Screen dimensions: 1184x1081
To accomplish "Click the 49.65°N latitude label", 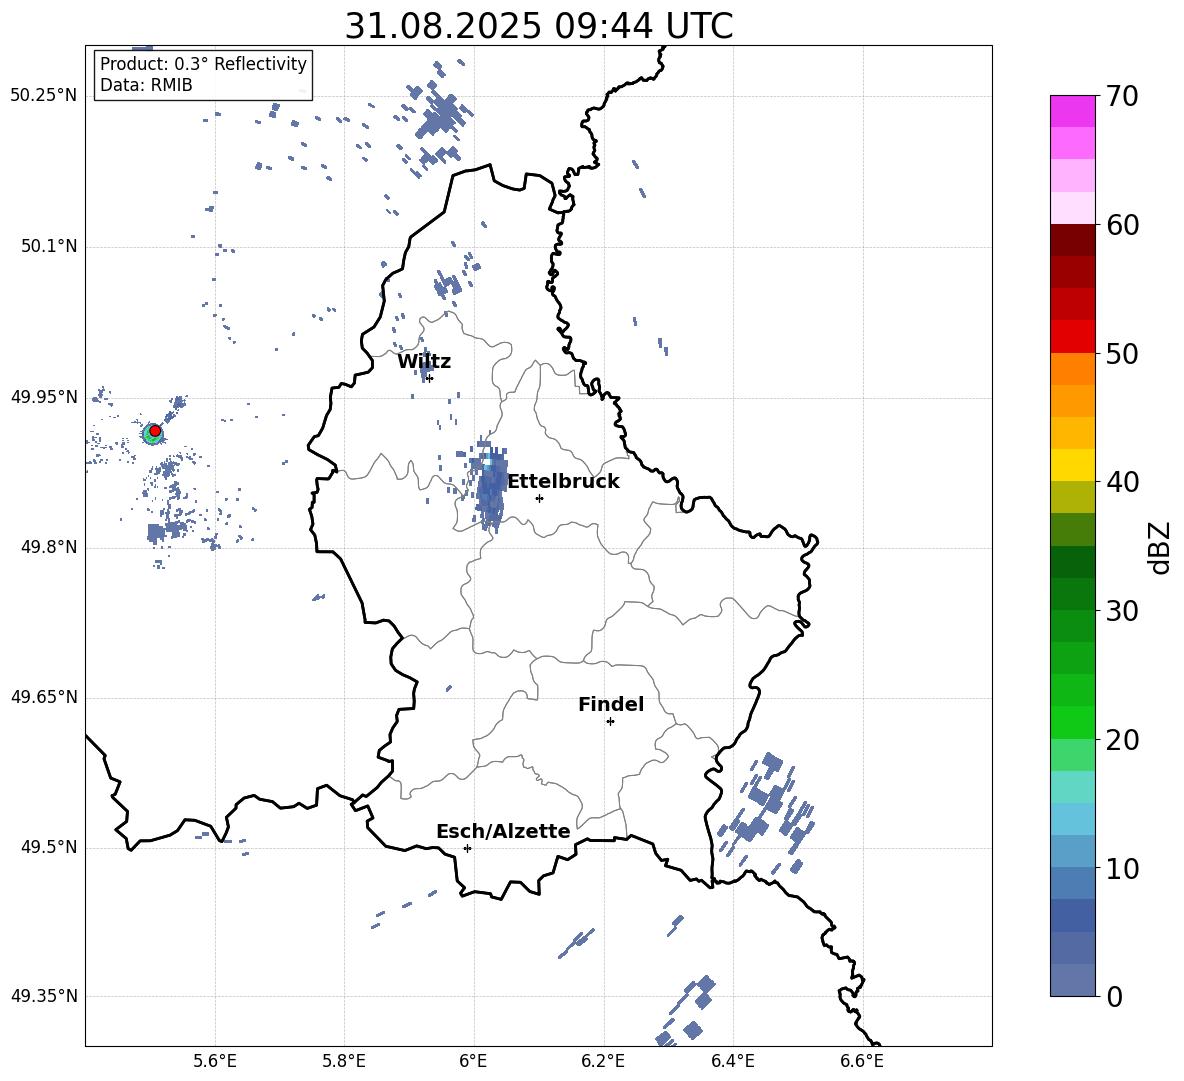I will click(44, 697).
